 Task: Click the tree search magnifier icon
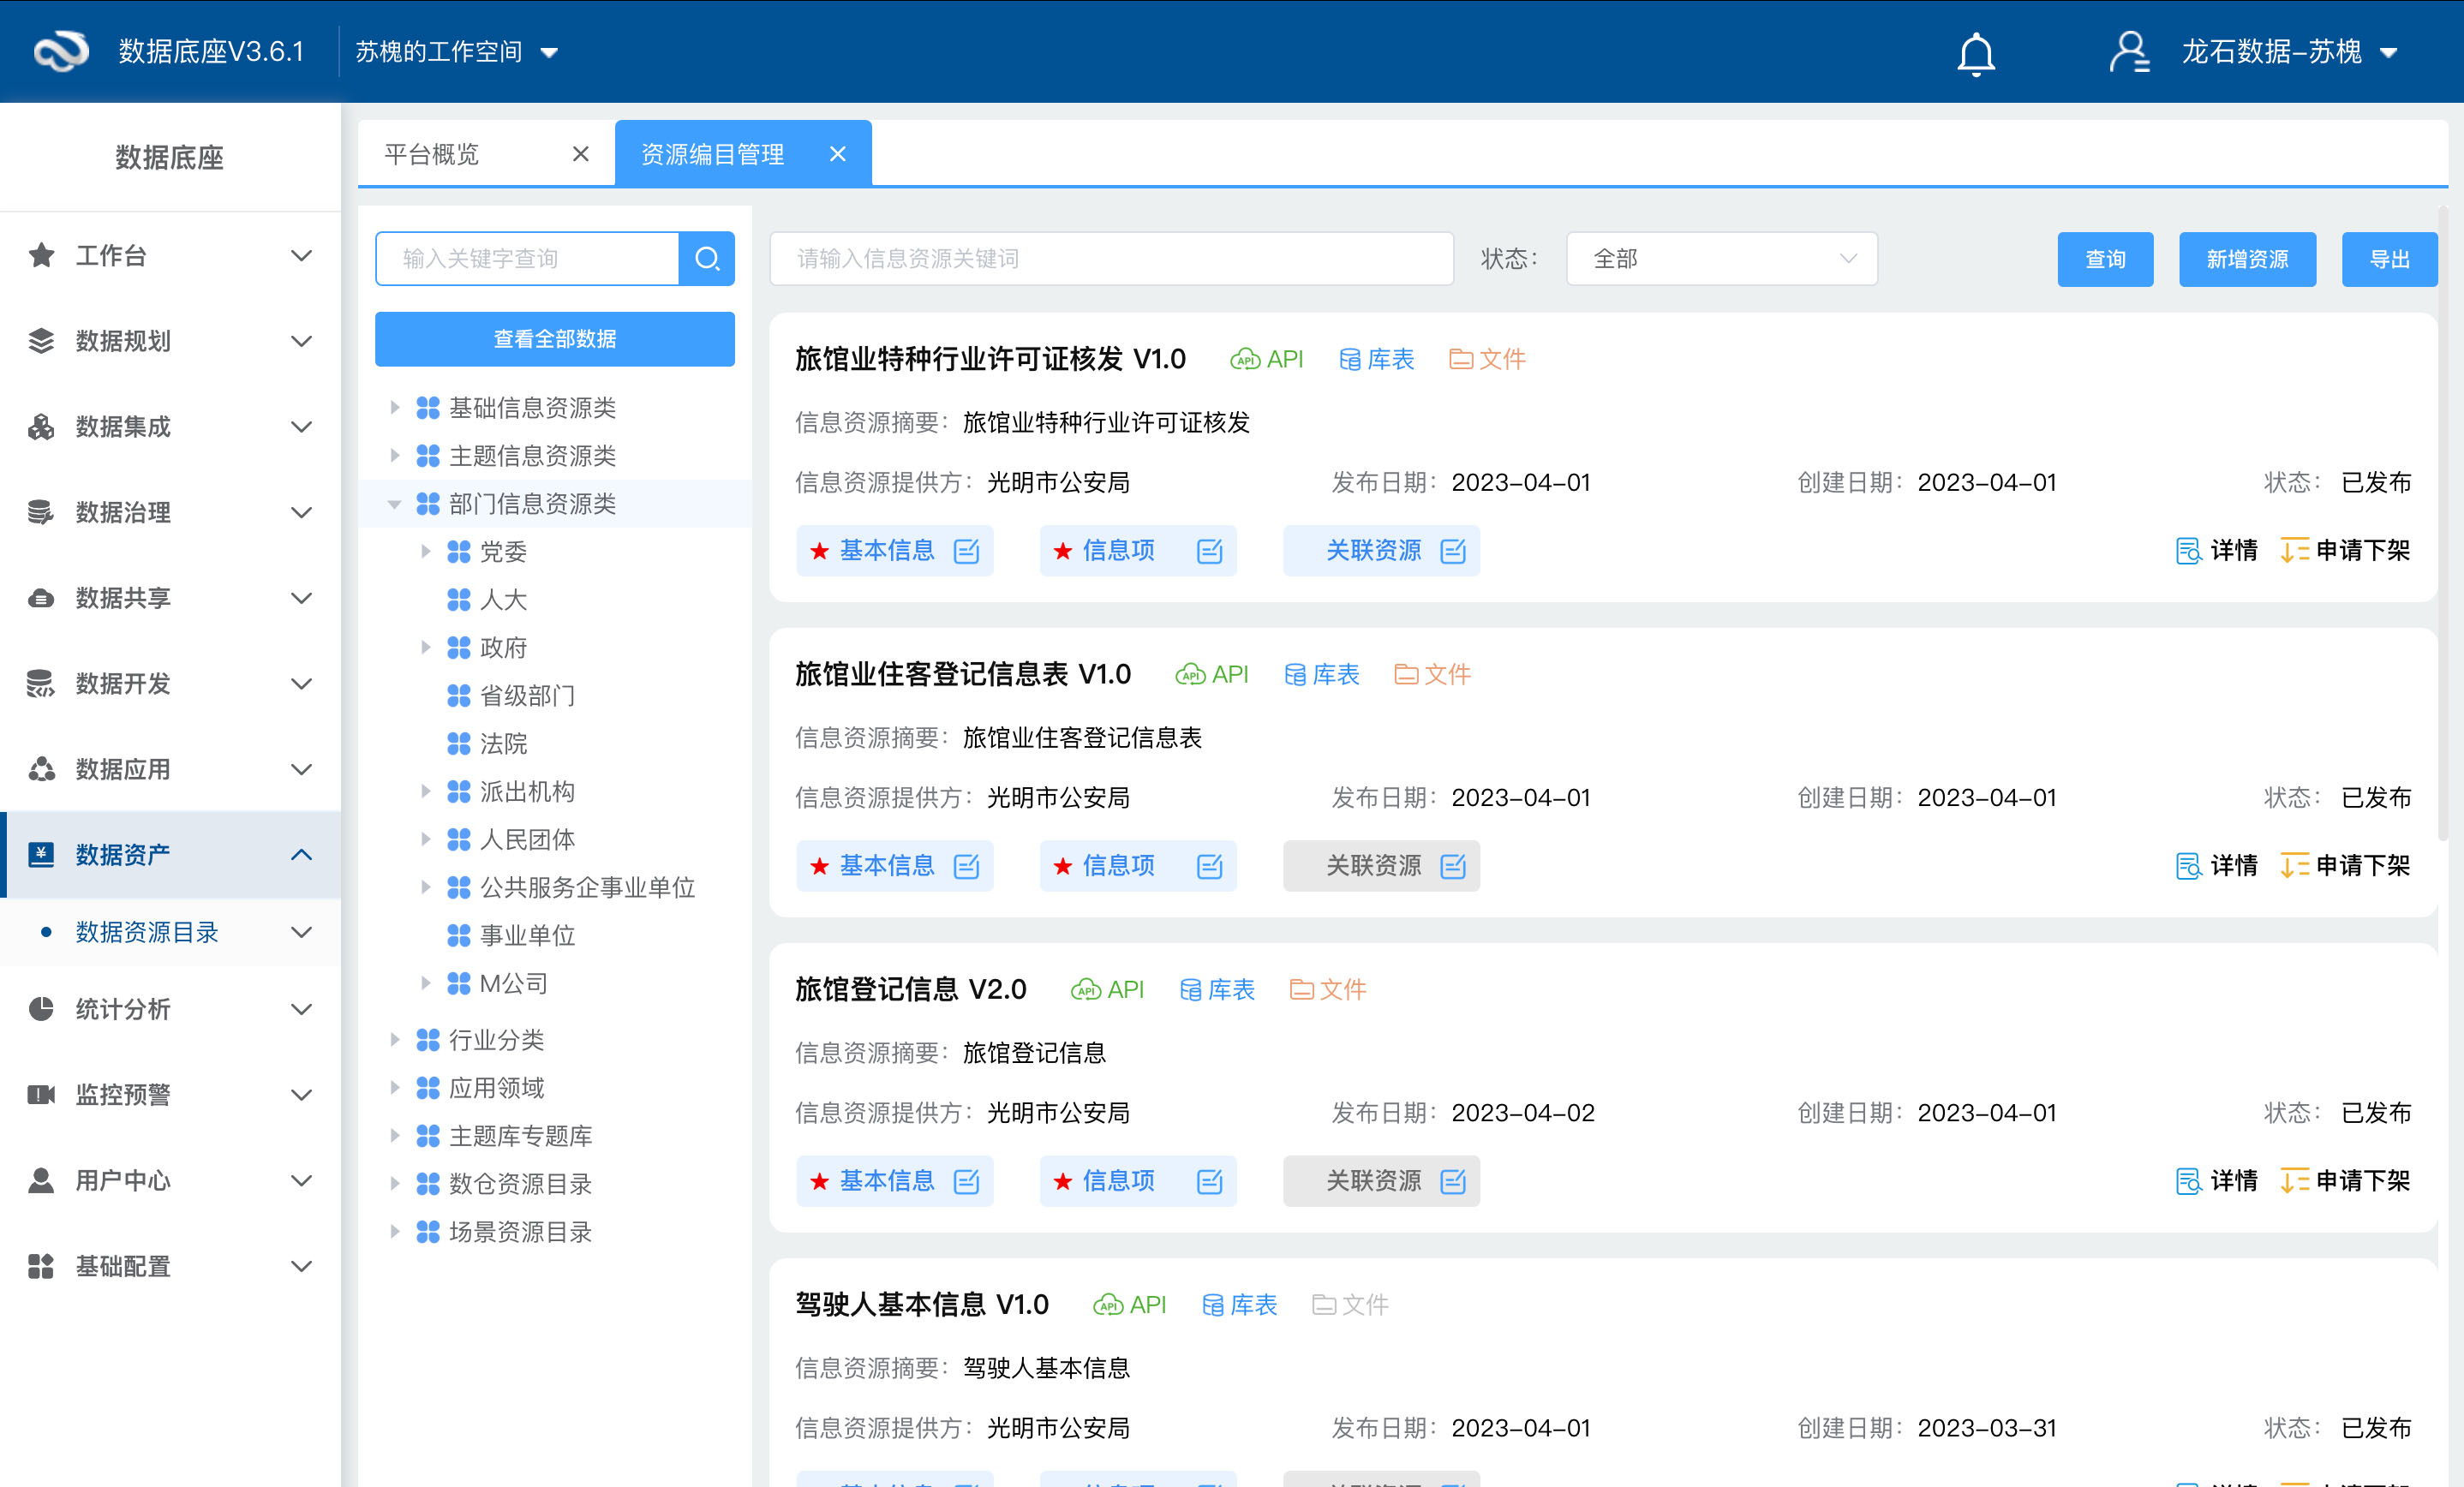coord(708,258)
